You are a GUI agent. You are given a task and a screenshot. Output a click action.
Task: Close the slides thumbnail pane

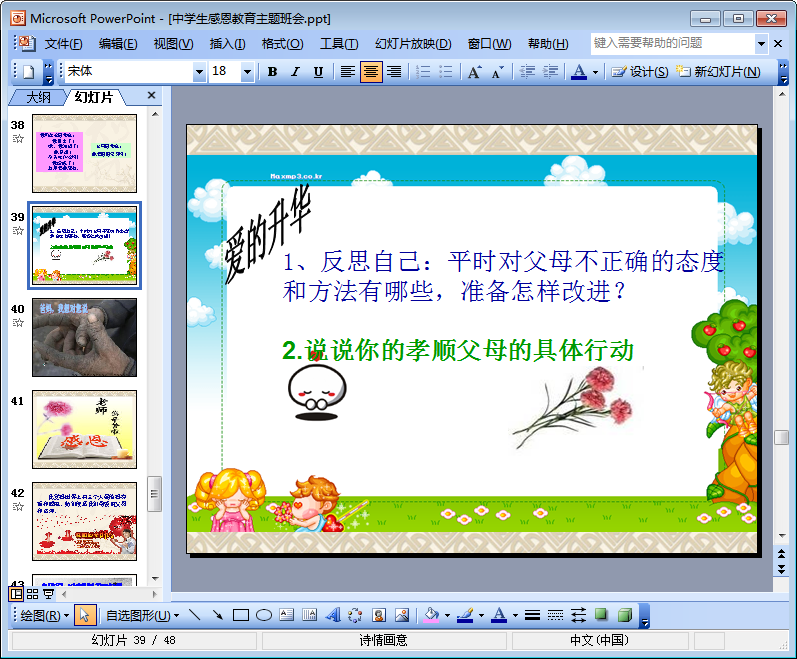click(x=151, y=95)
